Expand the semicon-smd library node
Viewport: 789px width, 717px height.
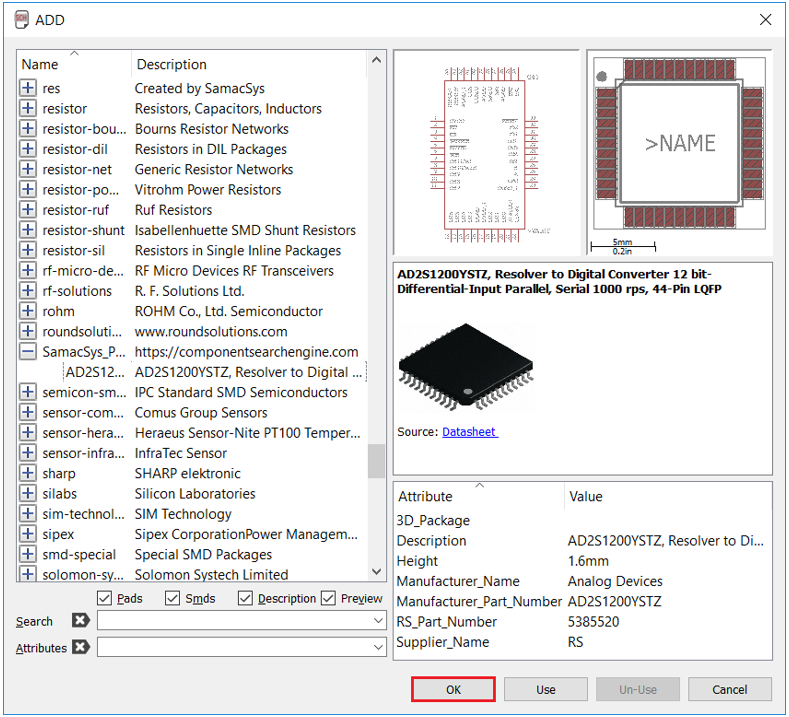(28, 392)
